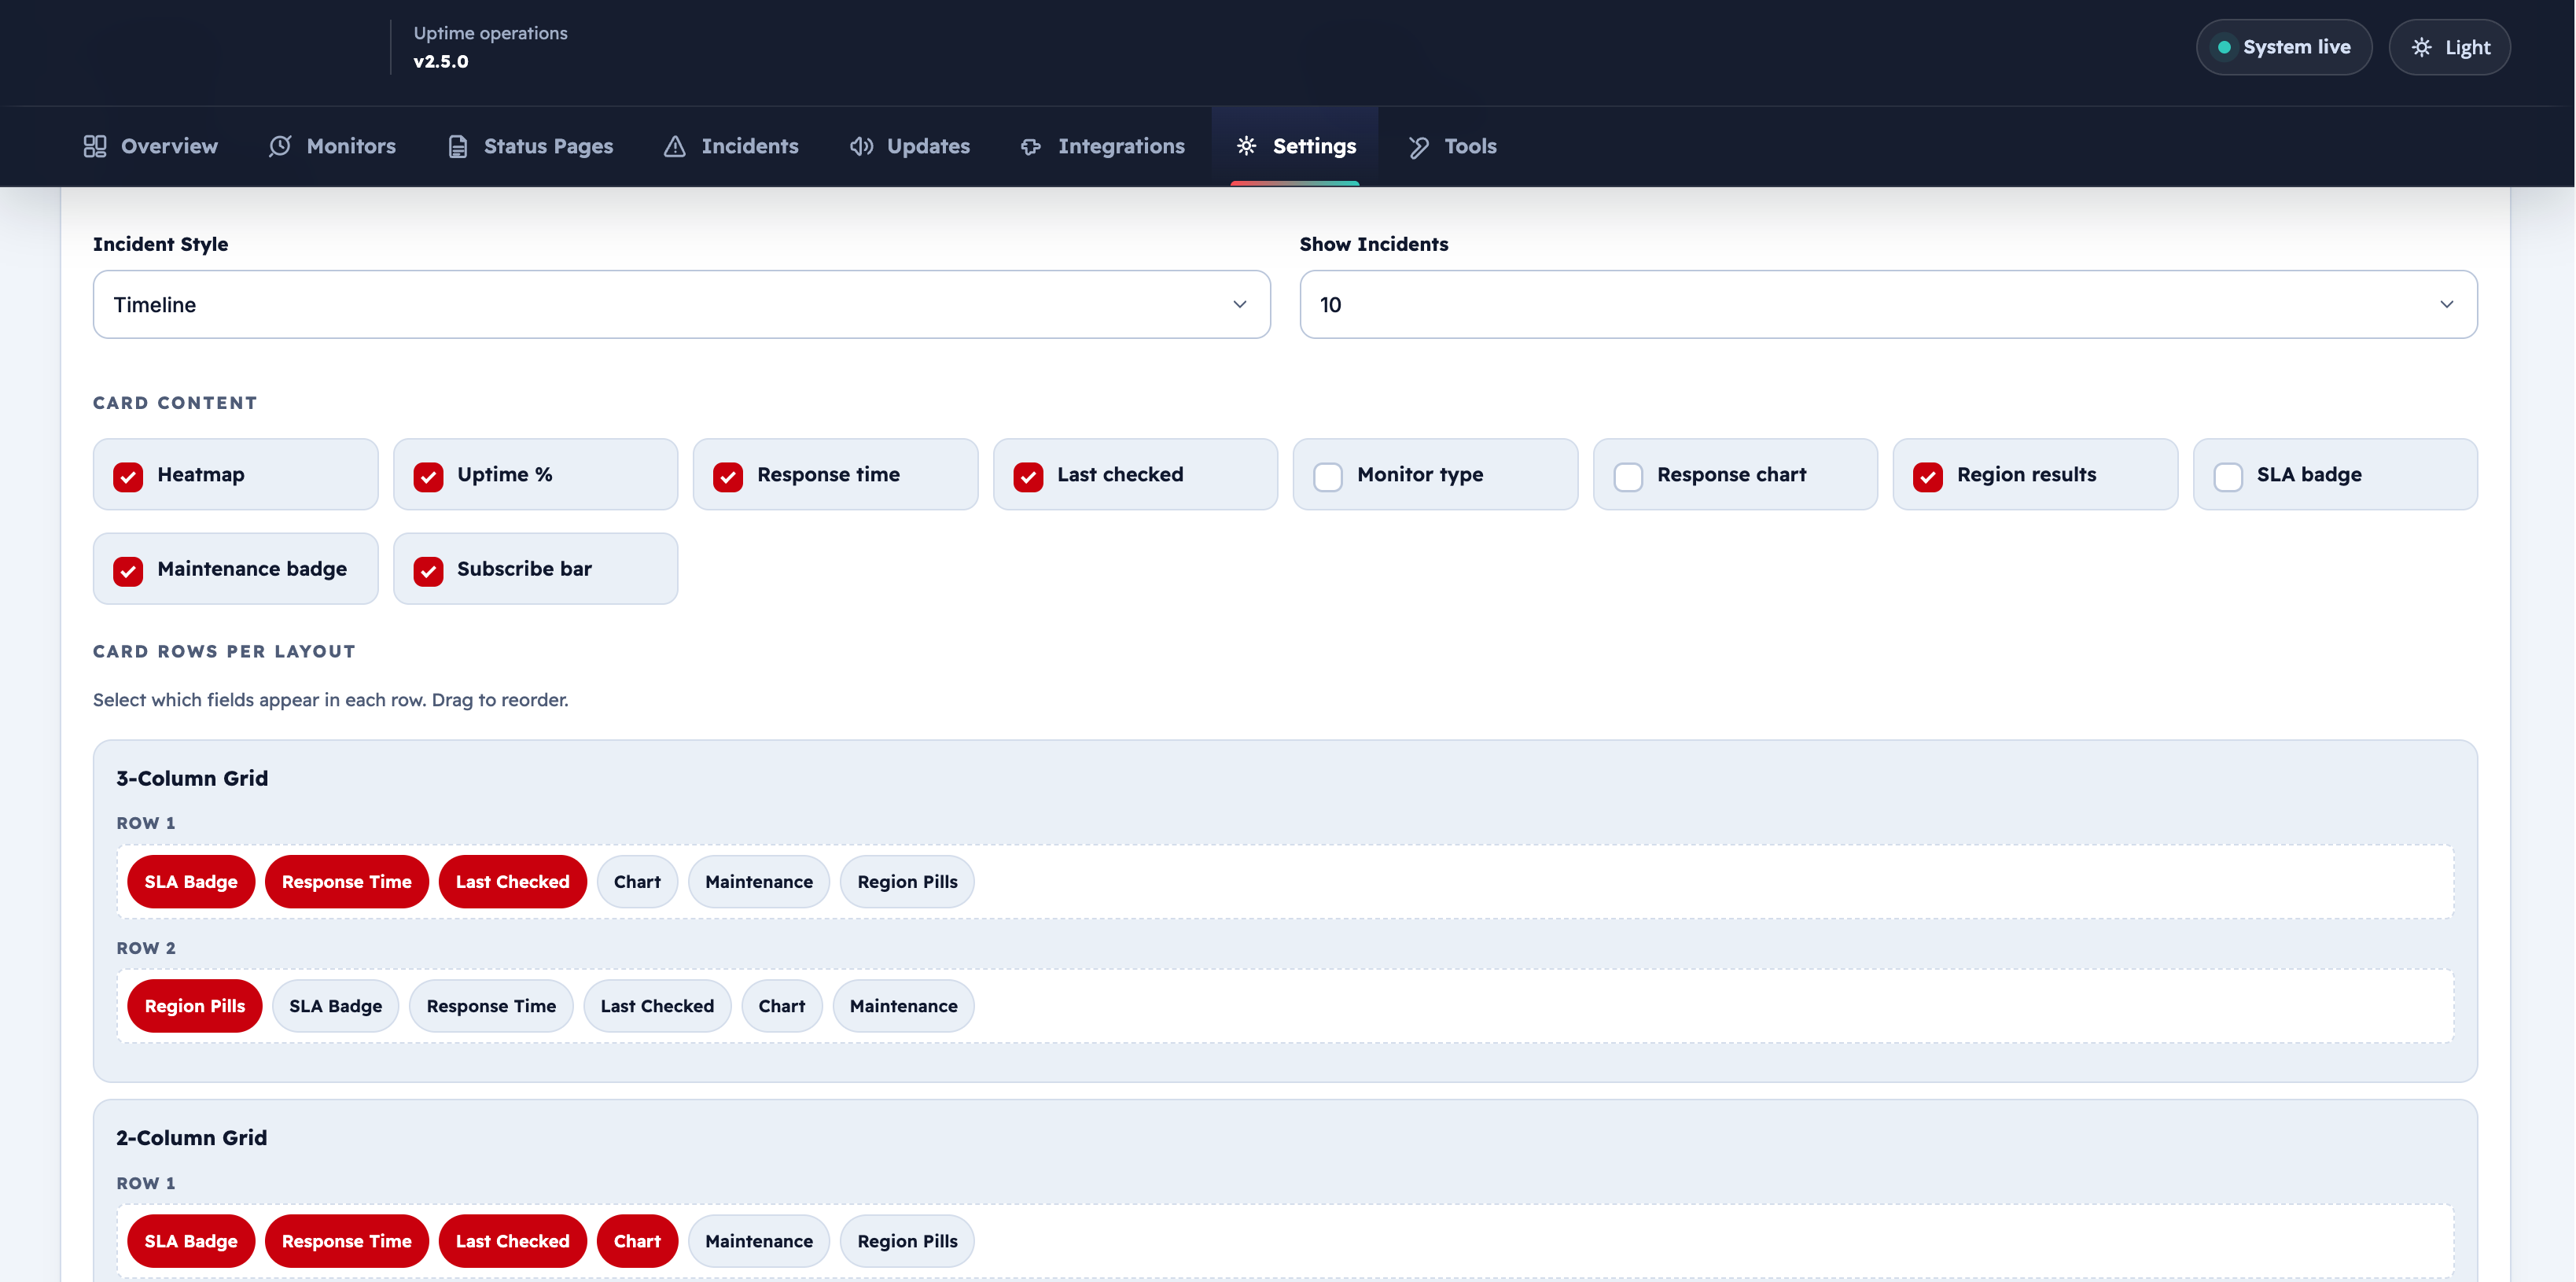The width and height of the screenshot is (2576, 1282).
Task: Uncheck the Last checked checkbox
Action: (x=1028, y=476)
